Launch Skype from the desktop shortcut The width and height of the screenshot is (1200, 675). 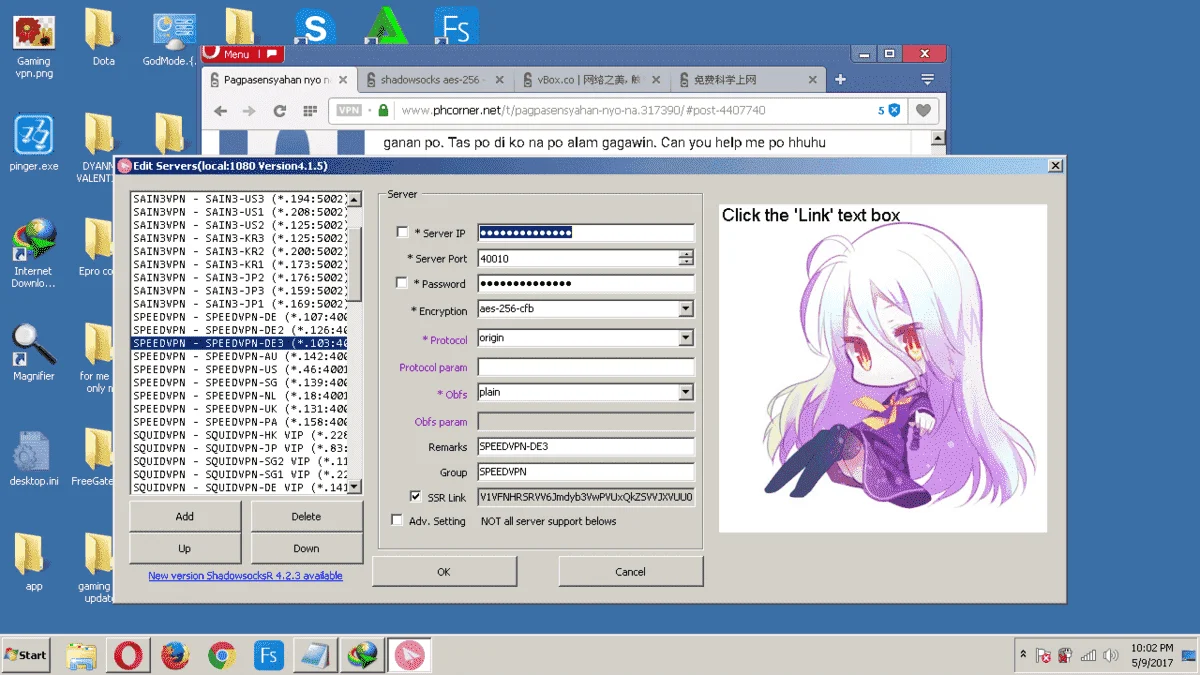[x=314, y=28]
